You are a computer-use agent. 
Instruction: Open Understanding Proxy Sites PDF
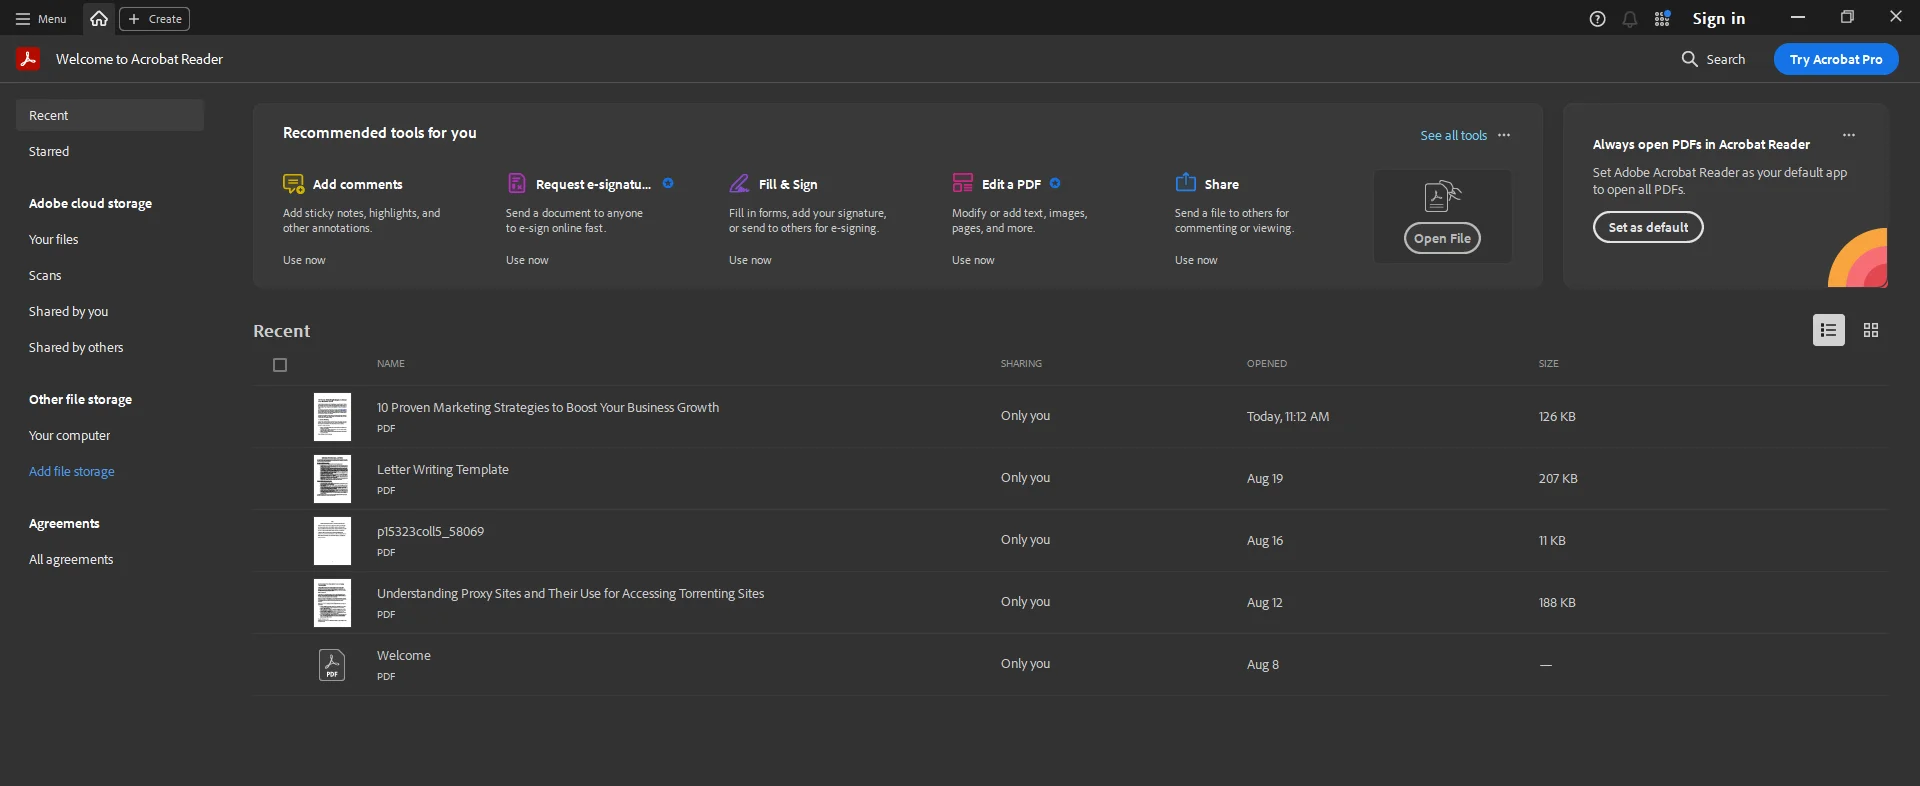click(x=570, y=593)
